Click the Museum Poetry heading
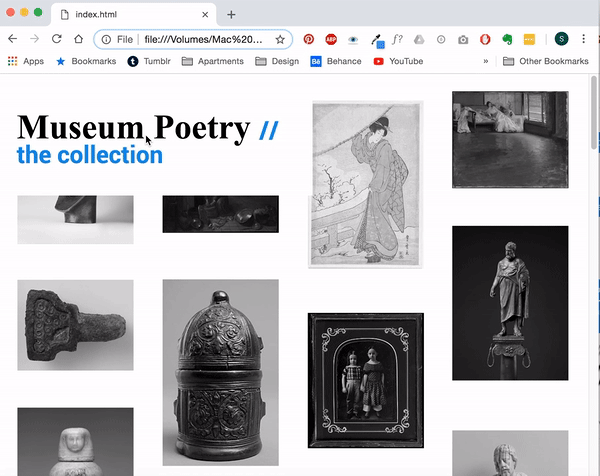 [x=134, y=128]
